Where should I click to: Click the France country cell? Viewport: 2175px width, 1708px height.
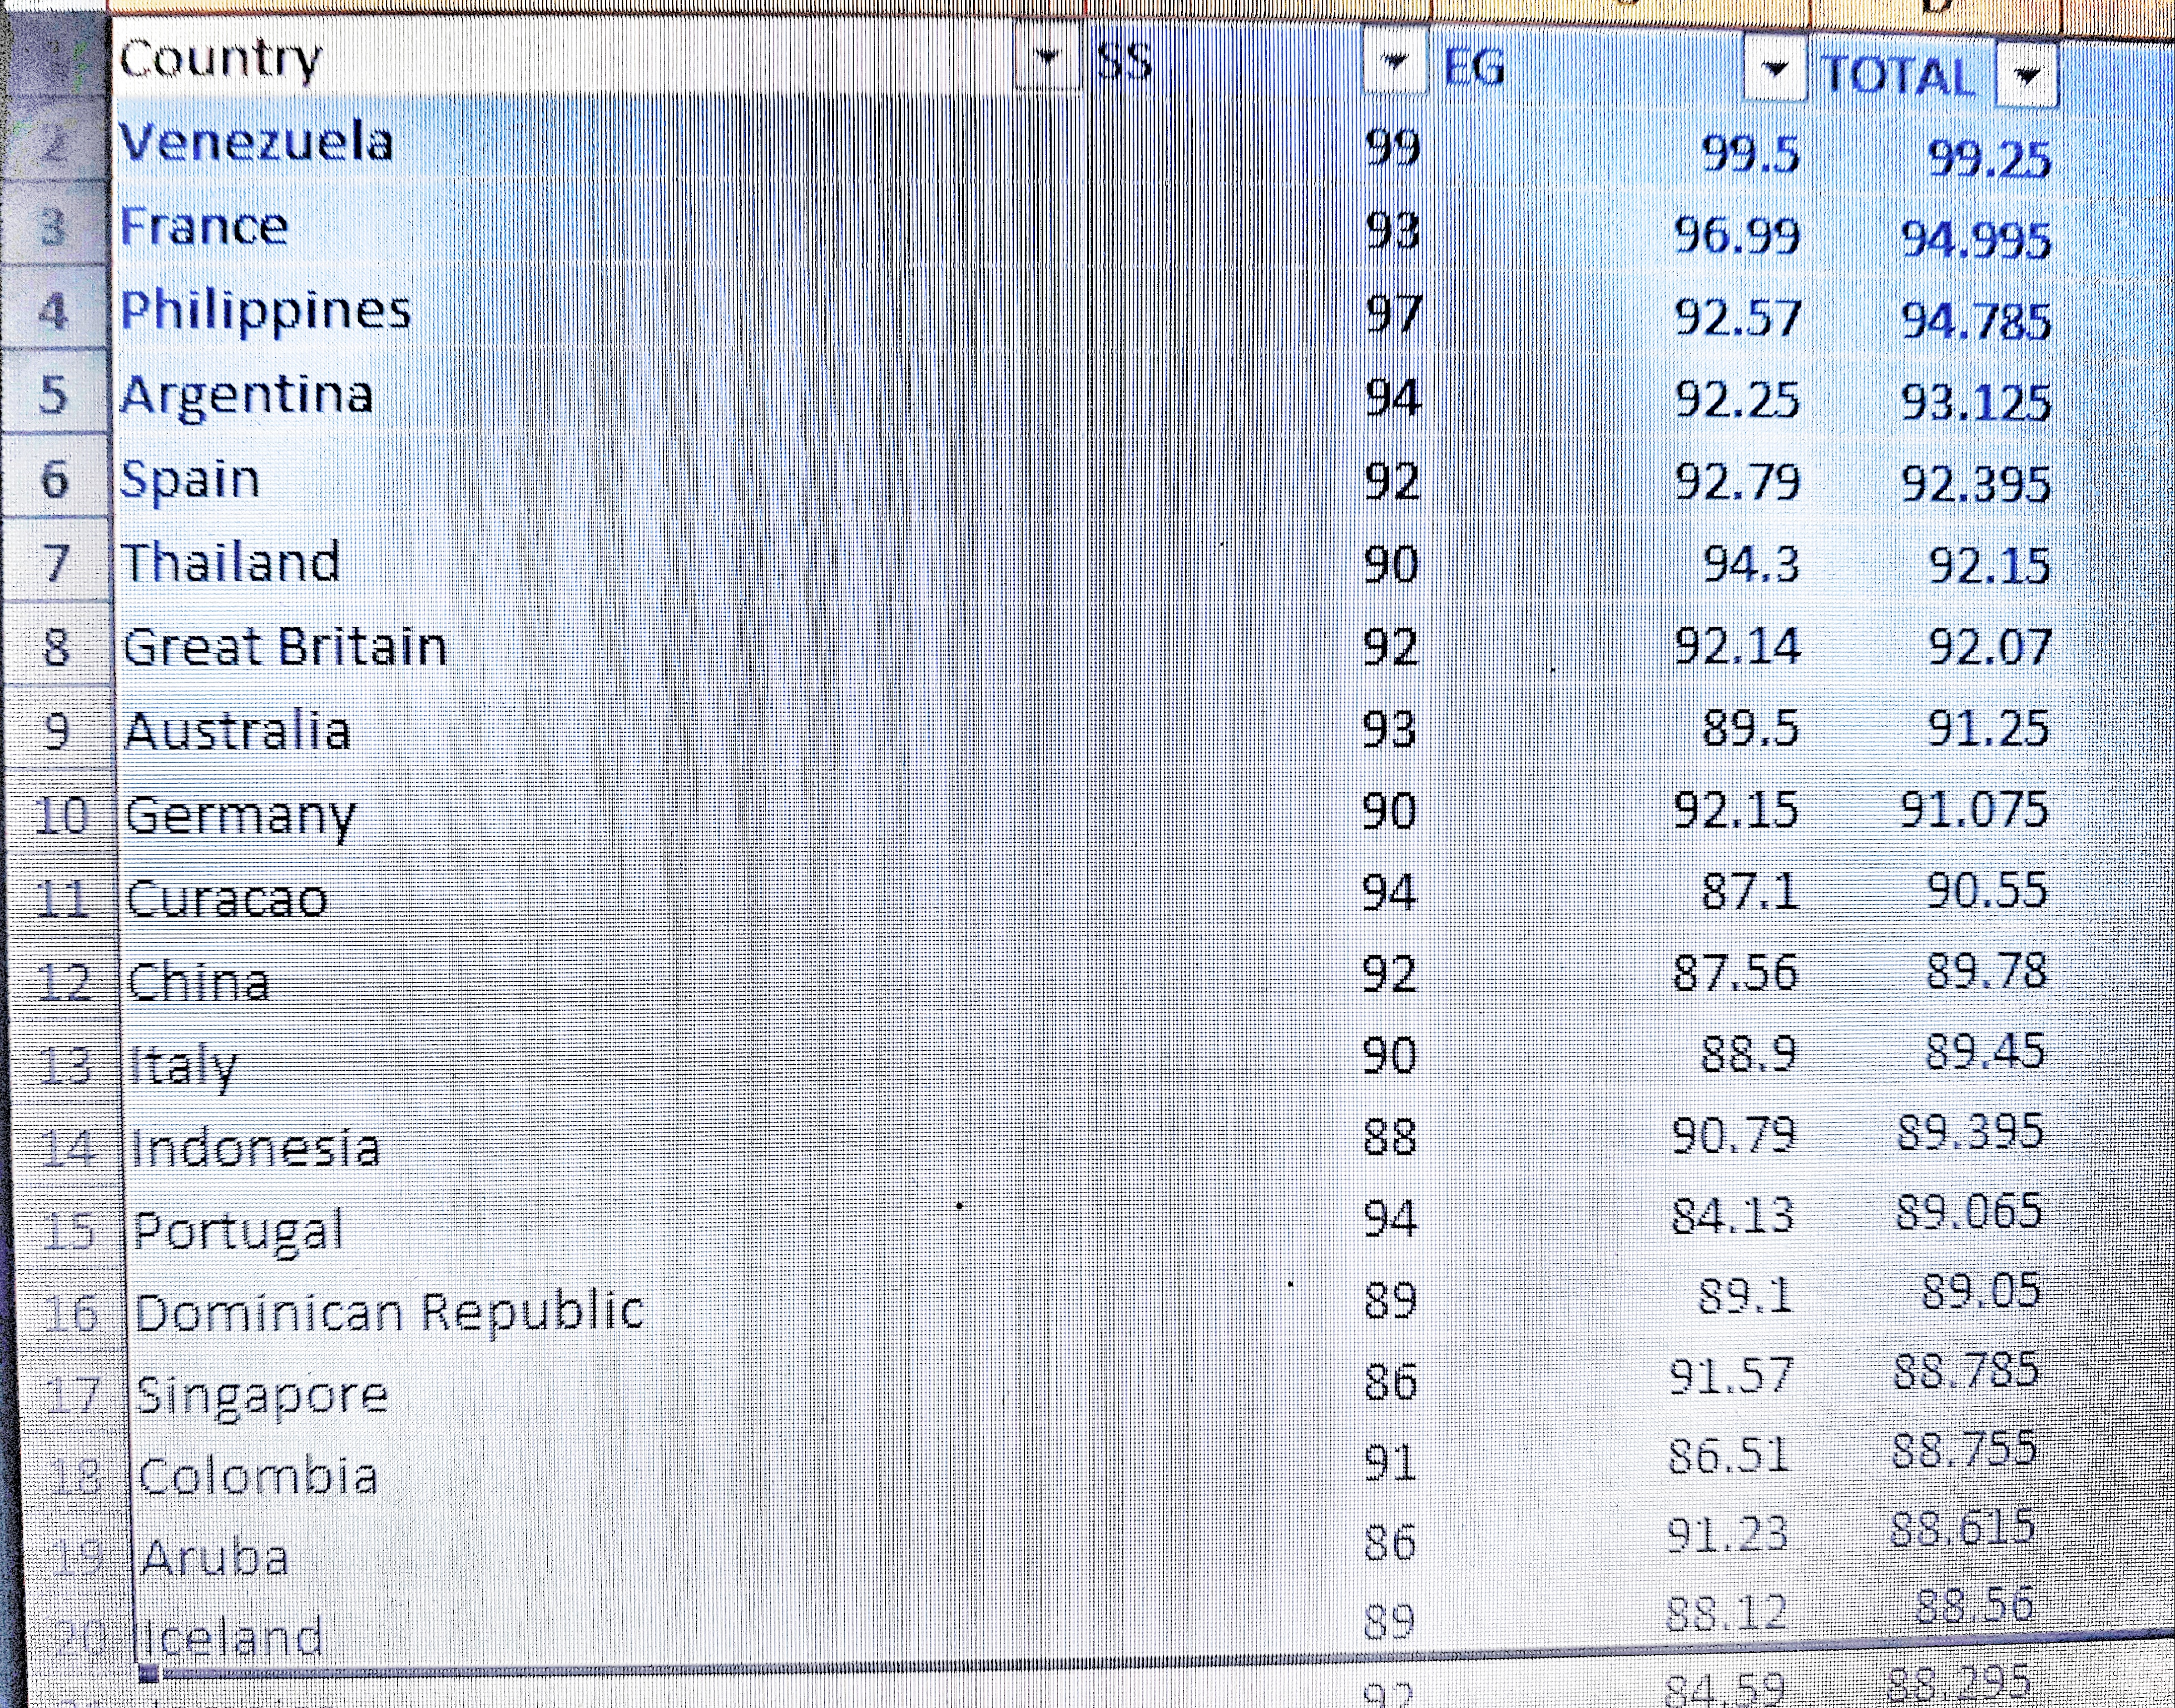(205, 227)
